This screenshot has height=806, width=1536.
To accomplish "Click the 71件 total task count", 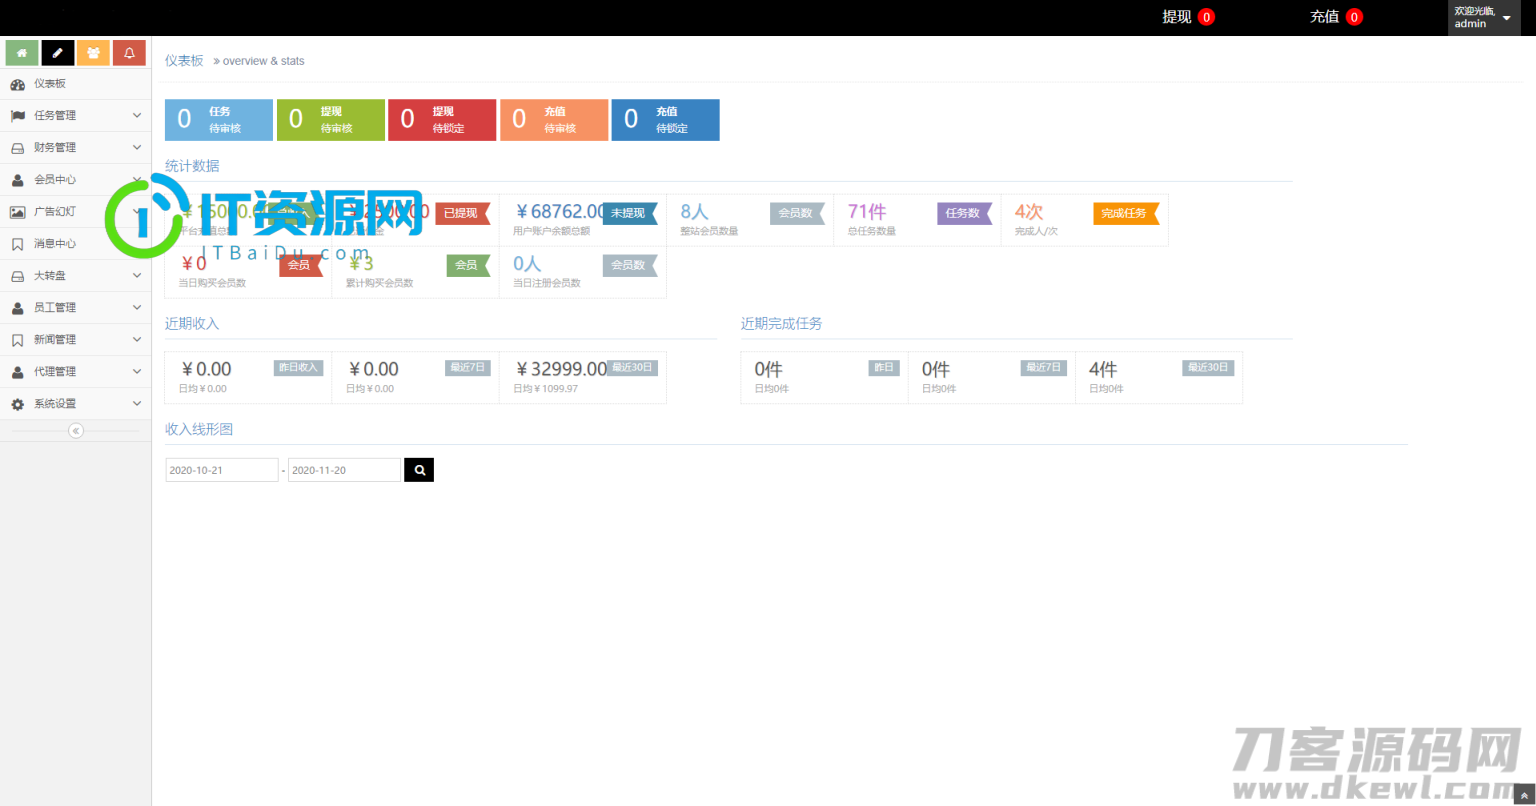I will point(867,212).
